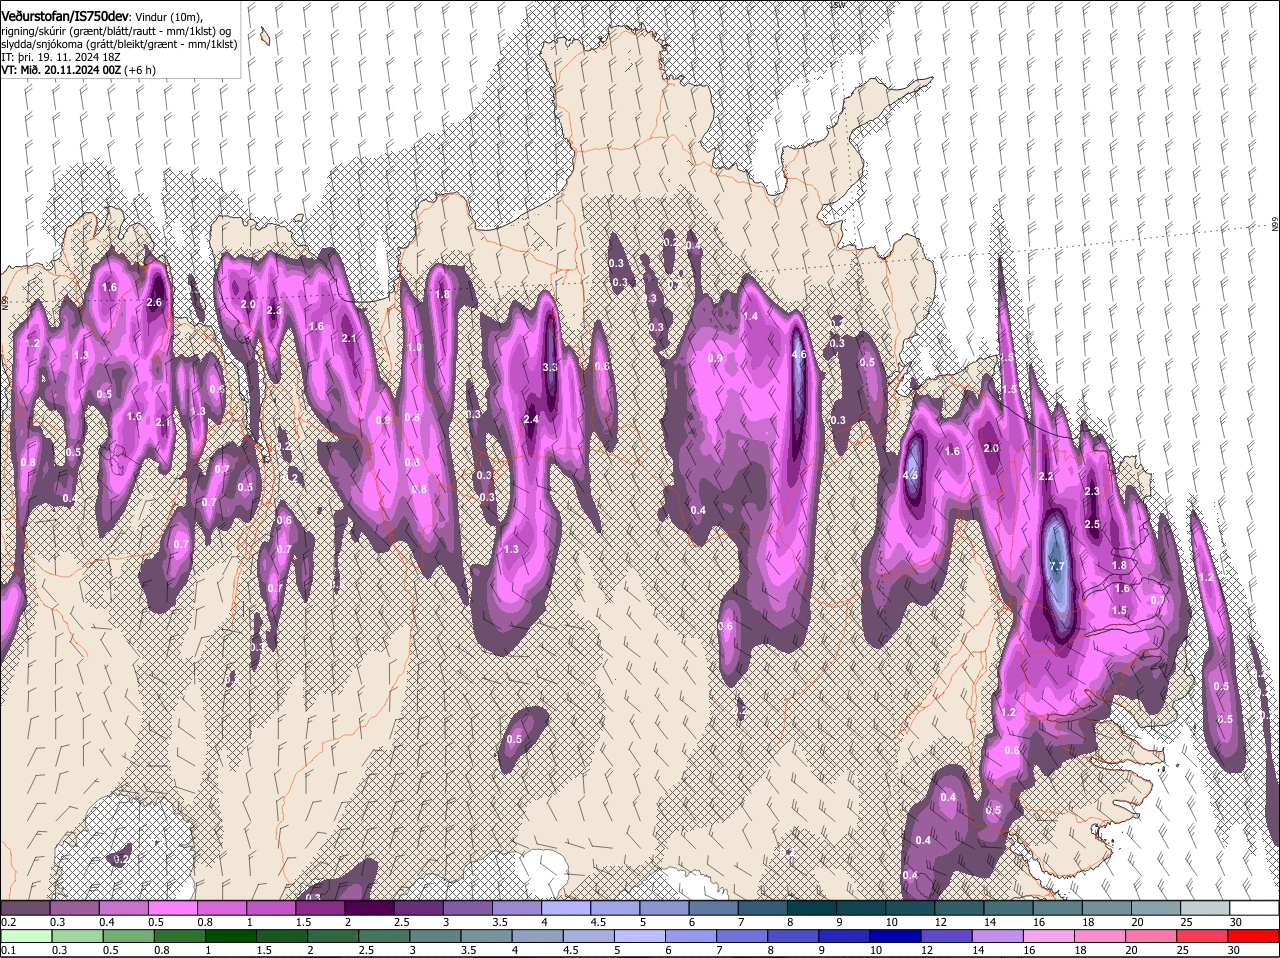Pick the light lavender 4–4.5 swatch in the top legend
The image size is (1280, 958).
[x=567, y=908]
